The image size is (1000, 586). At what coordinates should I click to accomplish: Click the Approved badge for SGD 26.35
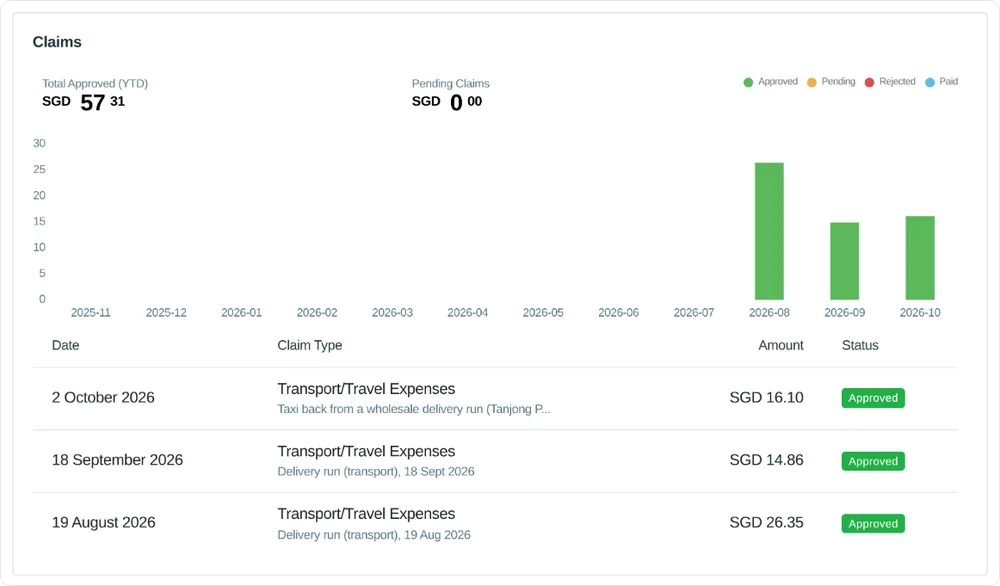click(x=873, y=524)
